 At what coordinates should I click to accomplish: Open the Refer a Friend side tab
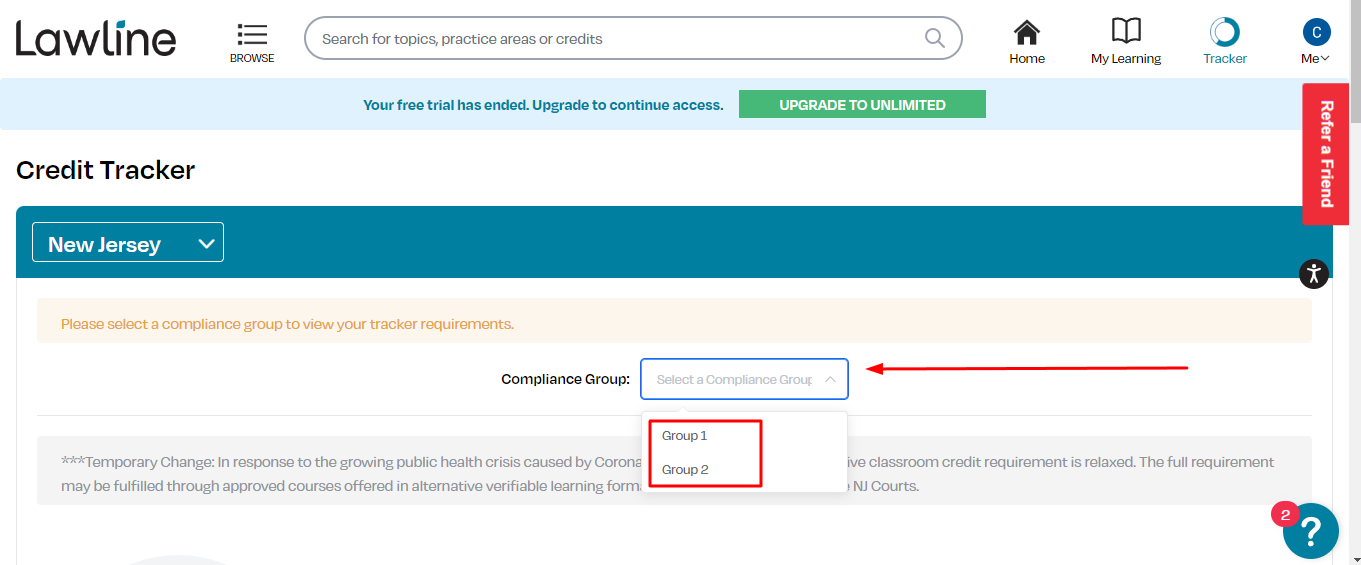pos(1326,154)
